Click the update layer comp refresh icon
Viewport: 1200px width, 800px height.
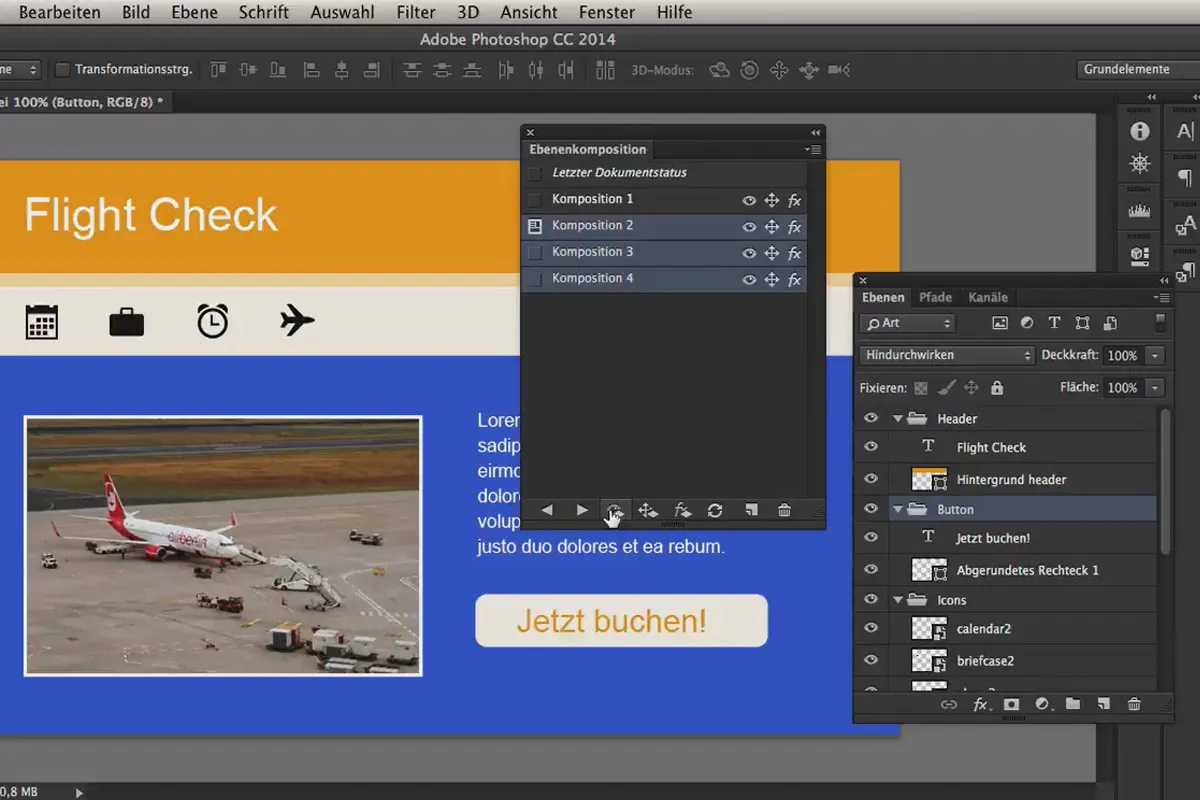tap(715, 511)
